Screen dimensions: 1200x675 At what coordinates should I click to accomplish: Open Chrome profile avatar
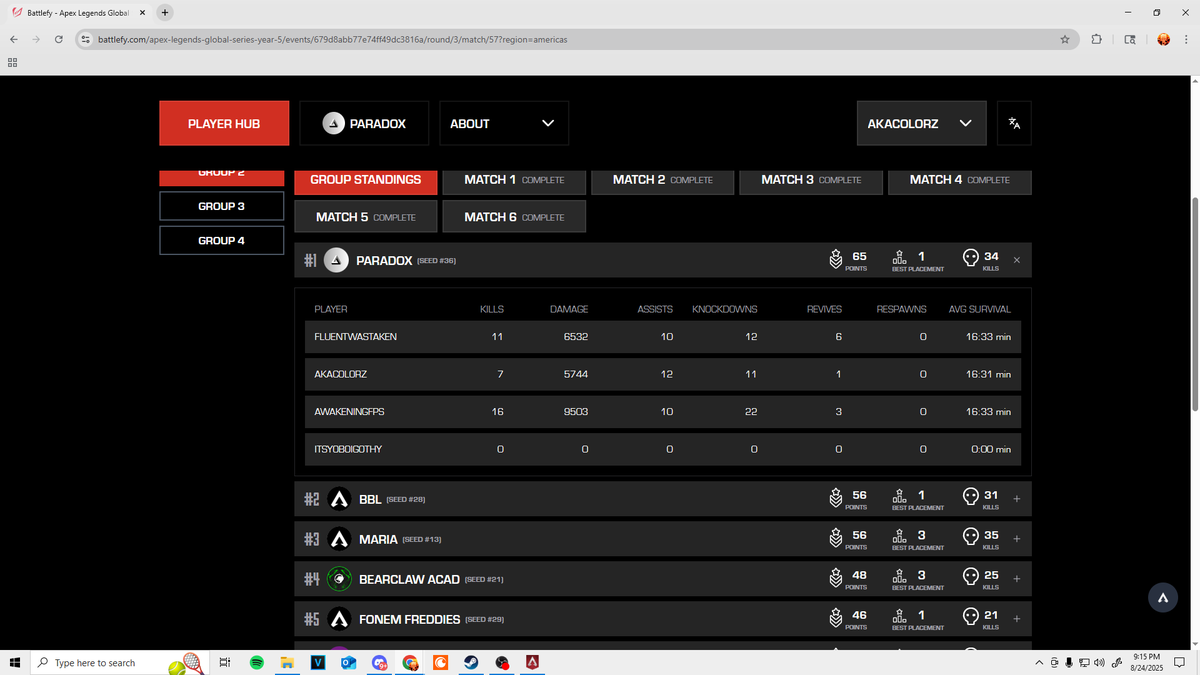tap(1163, 39)
